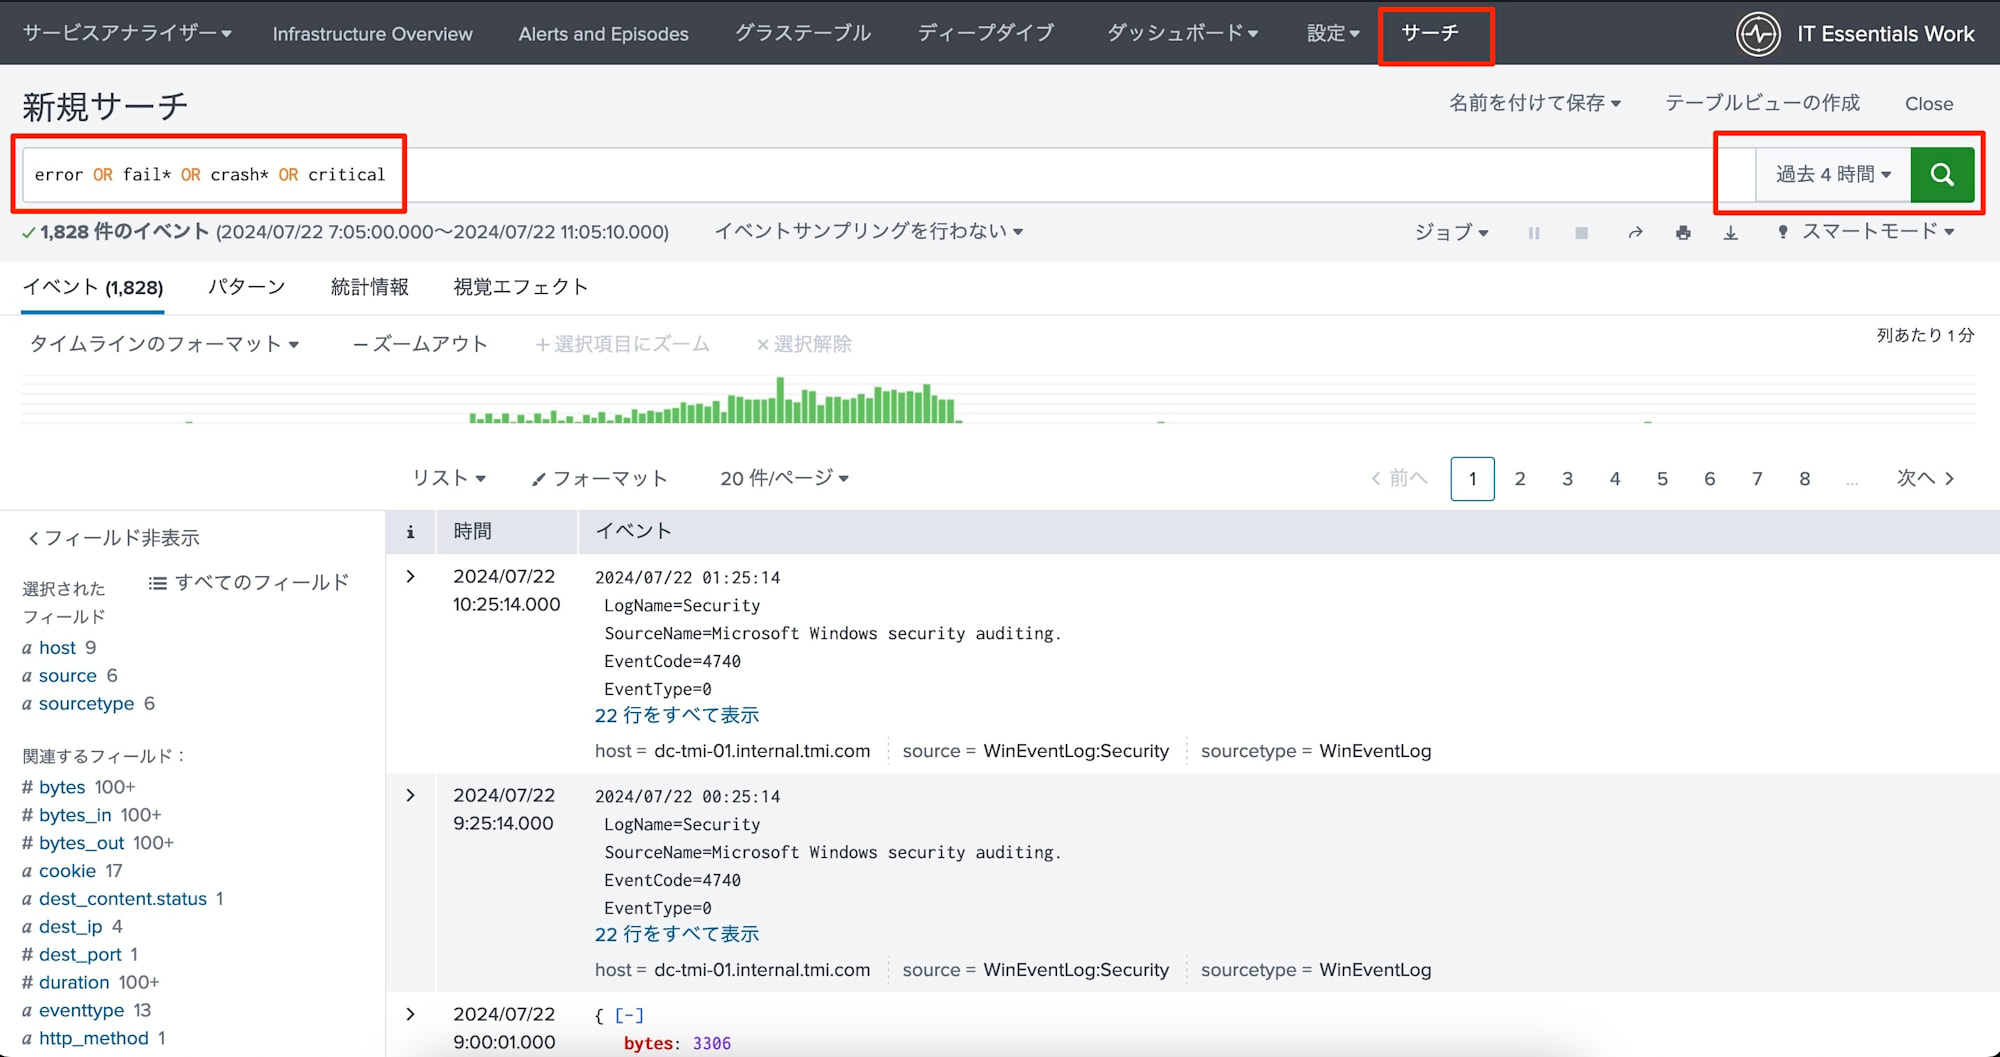Screen dimensions: 2000x1057
Task: Click 次へ next page link
Action: [x=1925, y=478]
